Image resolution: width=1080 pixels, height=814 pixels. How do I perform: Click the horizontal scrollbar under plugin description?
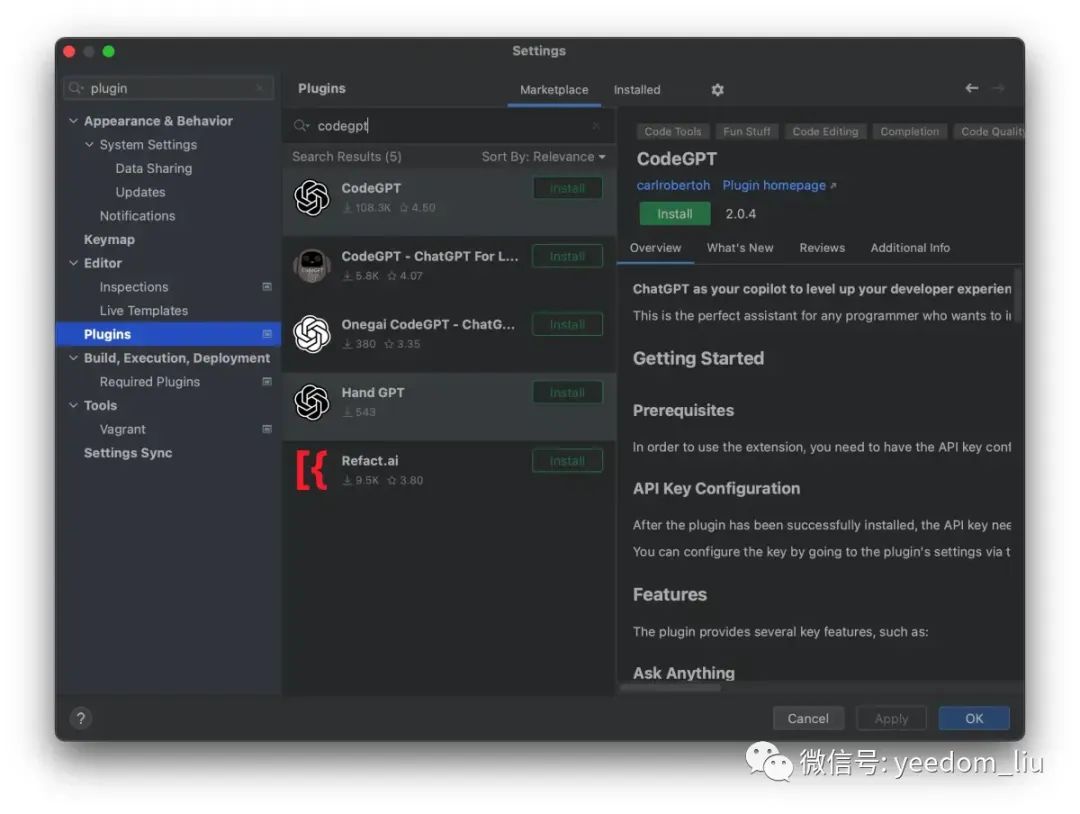(x=670, y=687)
